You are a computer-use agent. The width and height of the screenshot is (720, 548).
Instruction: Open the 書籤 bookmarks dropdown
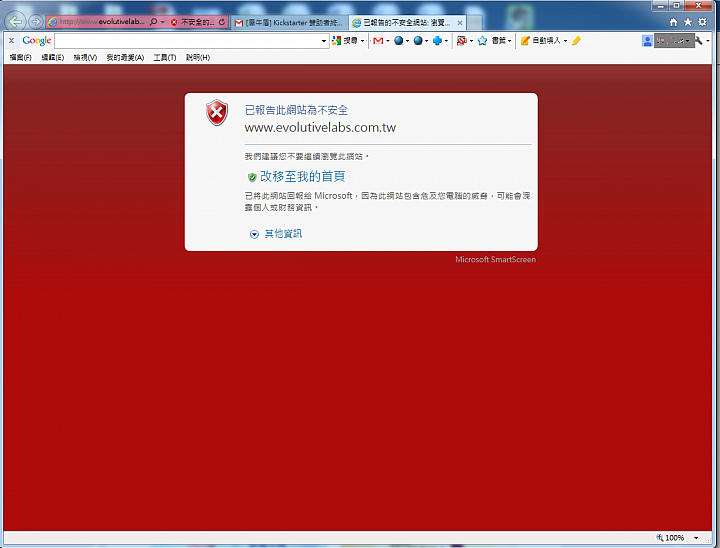pyautogui.click(x=501, y=40)
